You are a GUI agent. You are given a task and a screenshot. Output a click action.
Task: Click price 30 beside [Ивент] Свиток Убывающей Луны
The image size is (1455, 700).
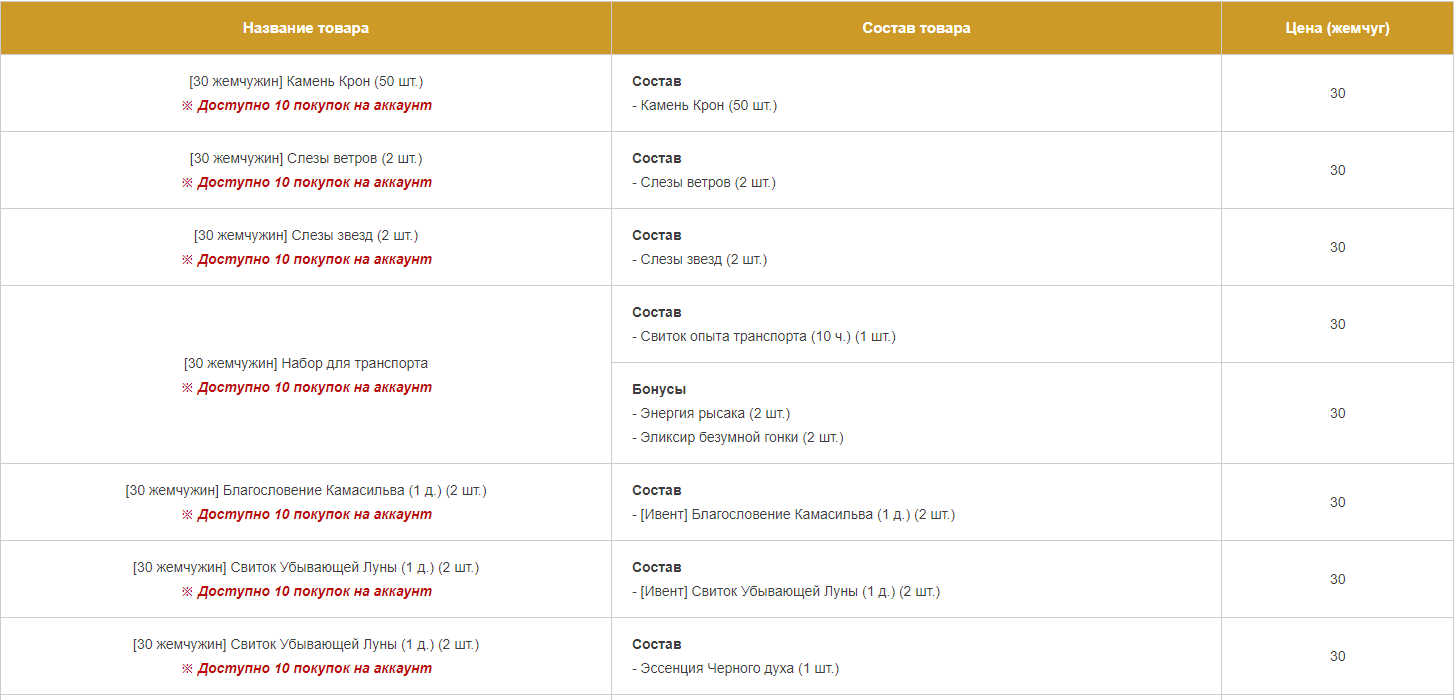pyautogui.click(x=1337, y=579)
